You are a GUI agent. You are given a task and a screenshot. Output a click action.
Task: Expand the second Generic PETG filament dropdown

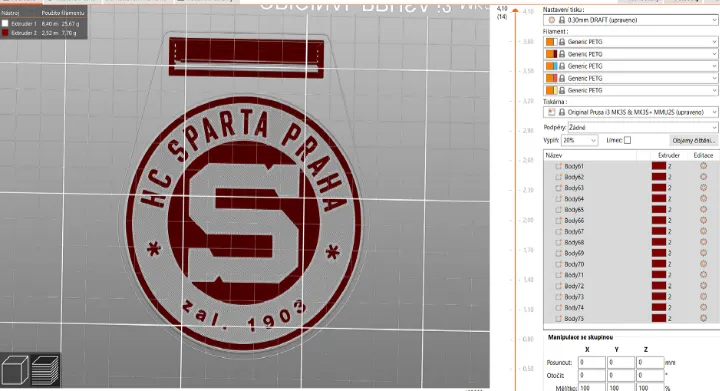[x=714, y=54]
